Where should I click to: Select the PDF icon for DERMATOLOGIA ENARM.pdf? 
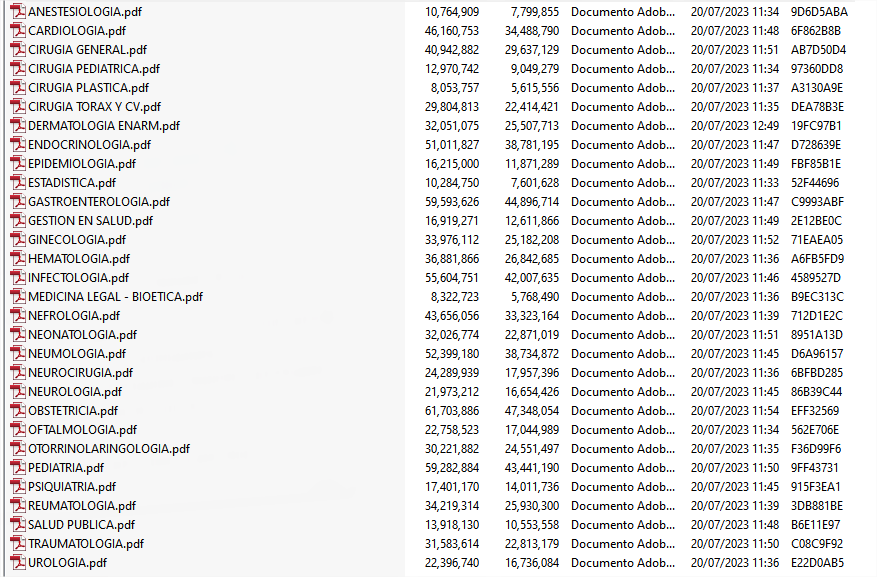tap(17, 126)
